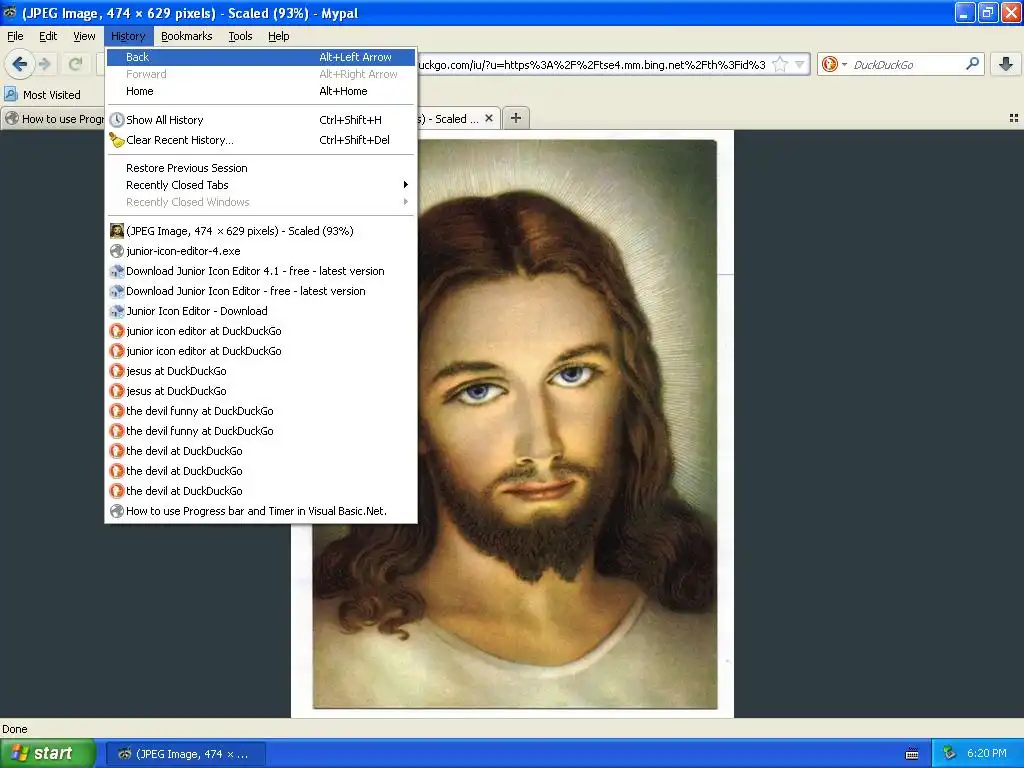Open the DuckDuckGo search engine selector
The height and width of the screenshot is (768, 1024).
click(x=835, y=64)
